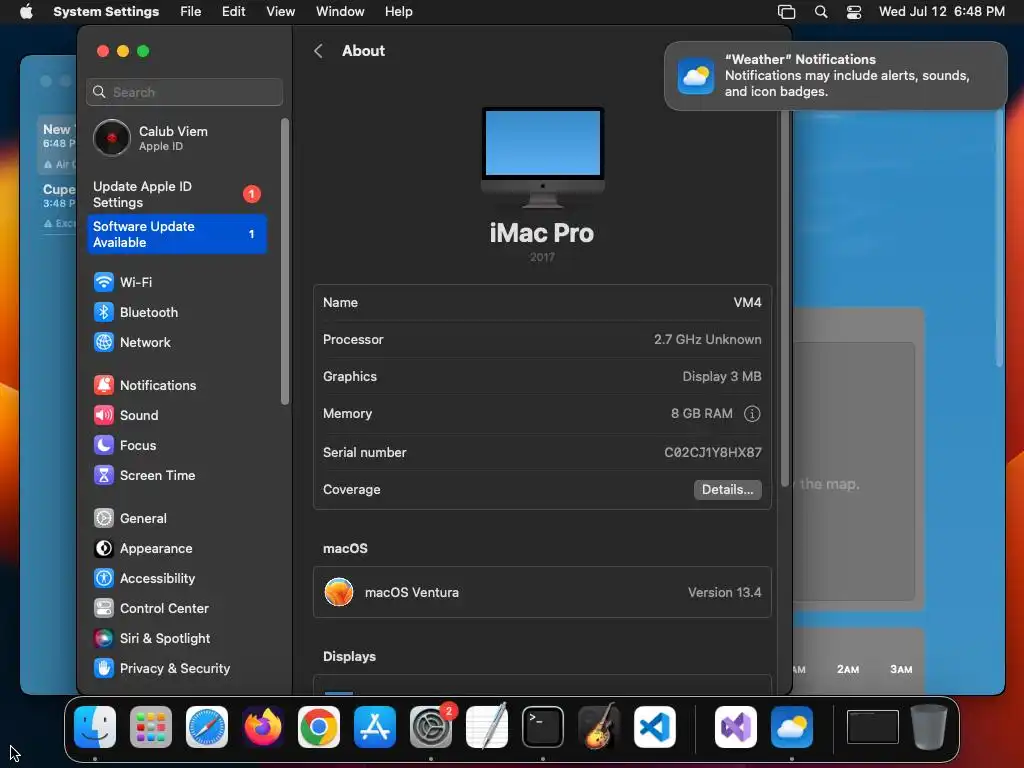1024x768 pixels.
Task: Open the Apple menu
Action: pos(26,12)
